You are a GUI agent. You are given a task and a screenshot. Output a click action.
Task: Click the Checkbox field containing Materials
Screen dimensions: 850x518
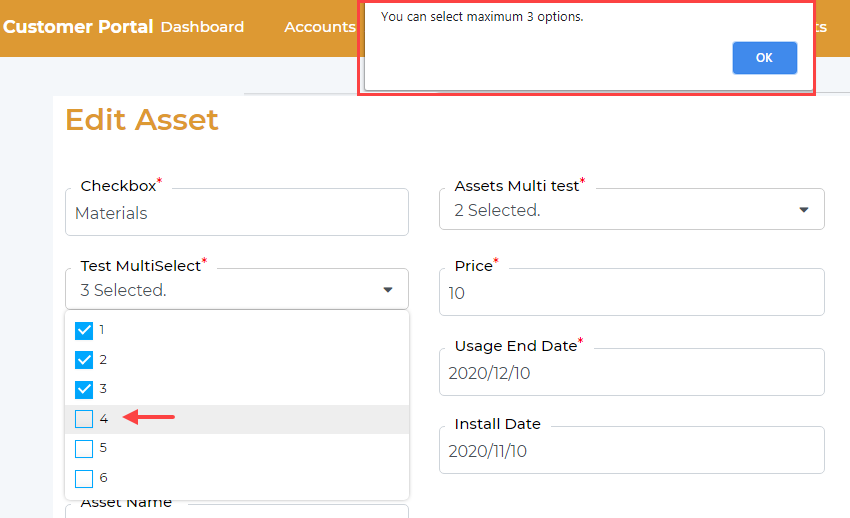237,213
